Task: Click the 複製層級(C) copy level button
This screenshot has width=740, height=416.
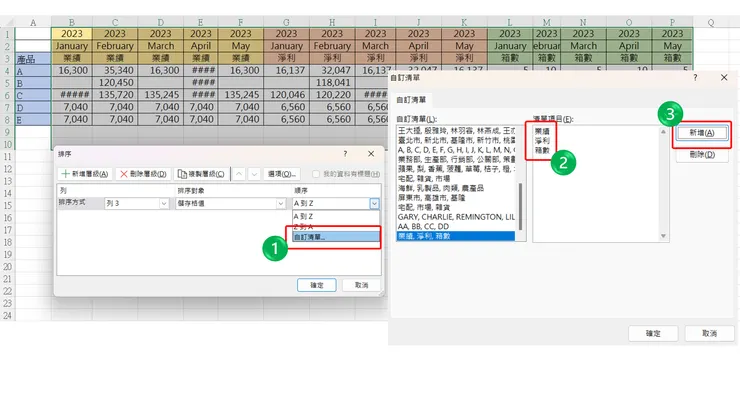Action: point(202,174)
